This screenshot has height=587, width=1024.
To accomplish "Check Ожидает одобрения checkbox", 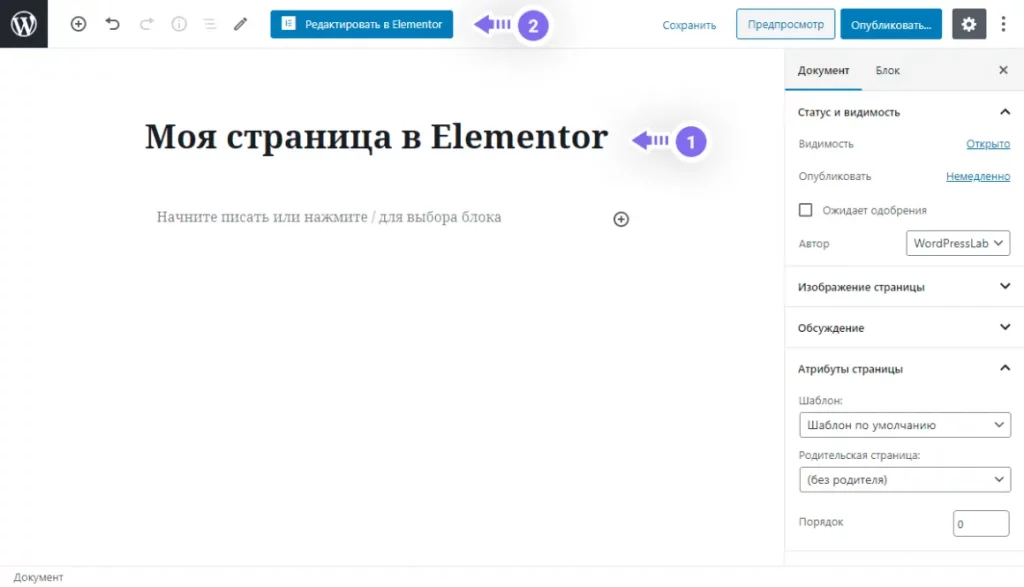I will (805, 210).
